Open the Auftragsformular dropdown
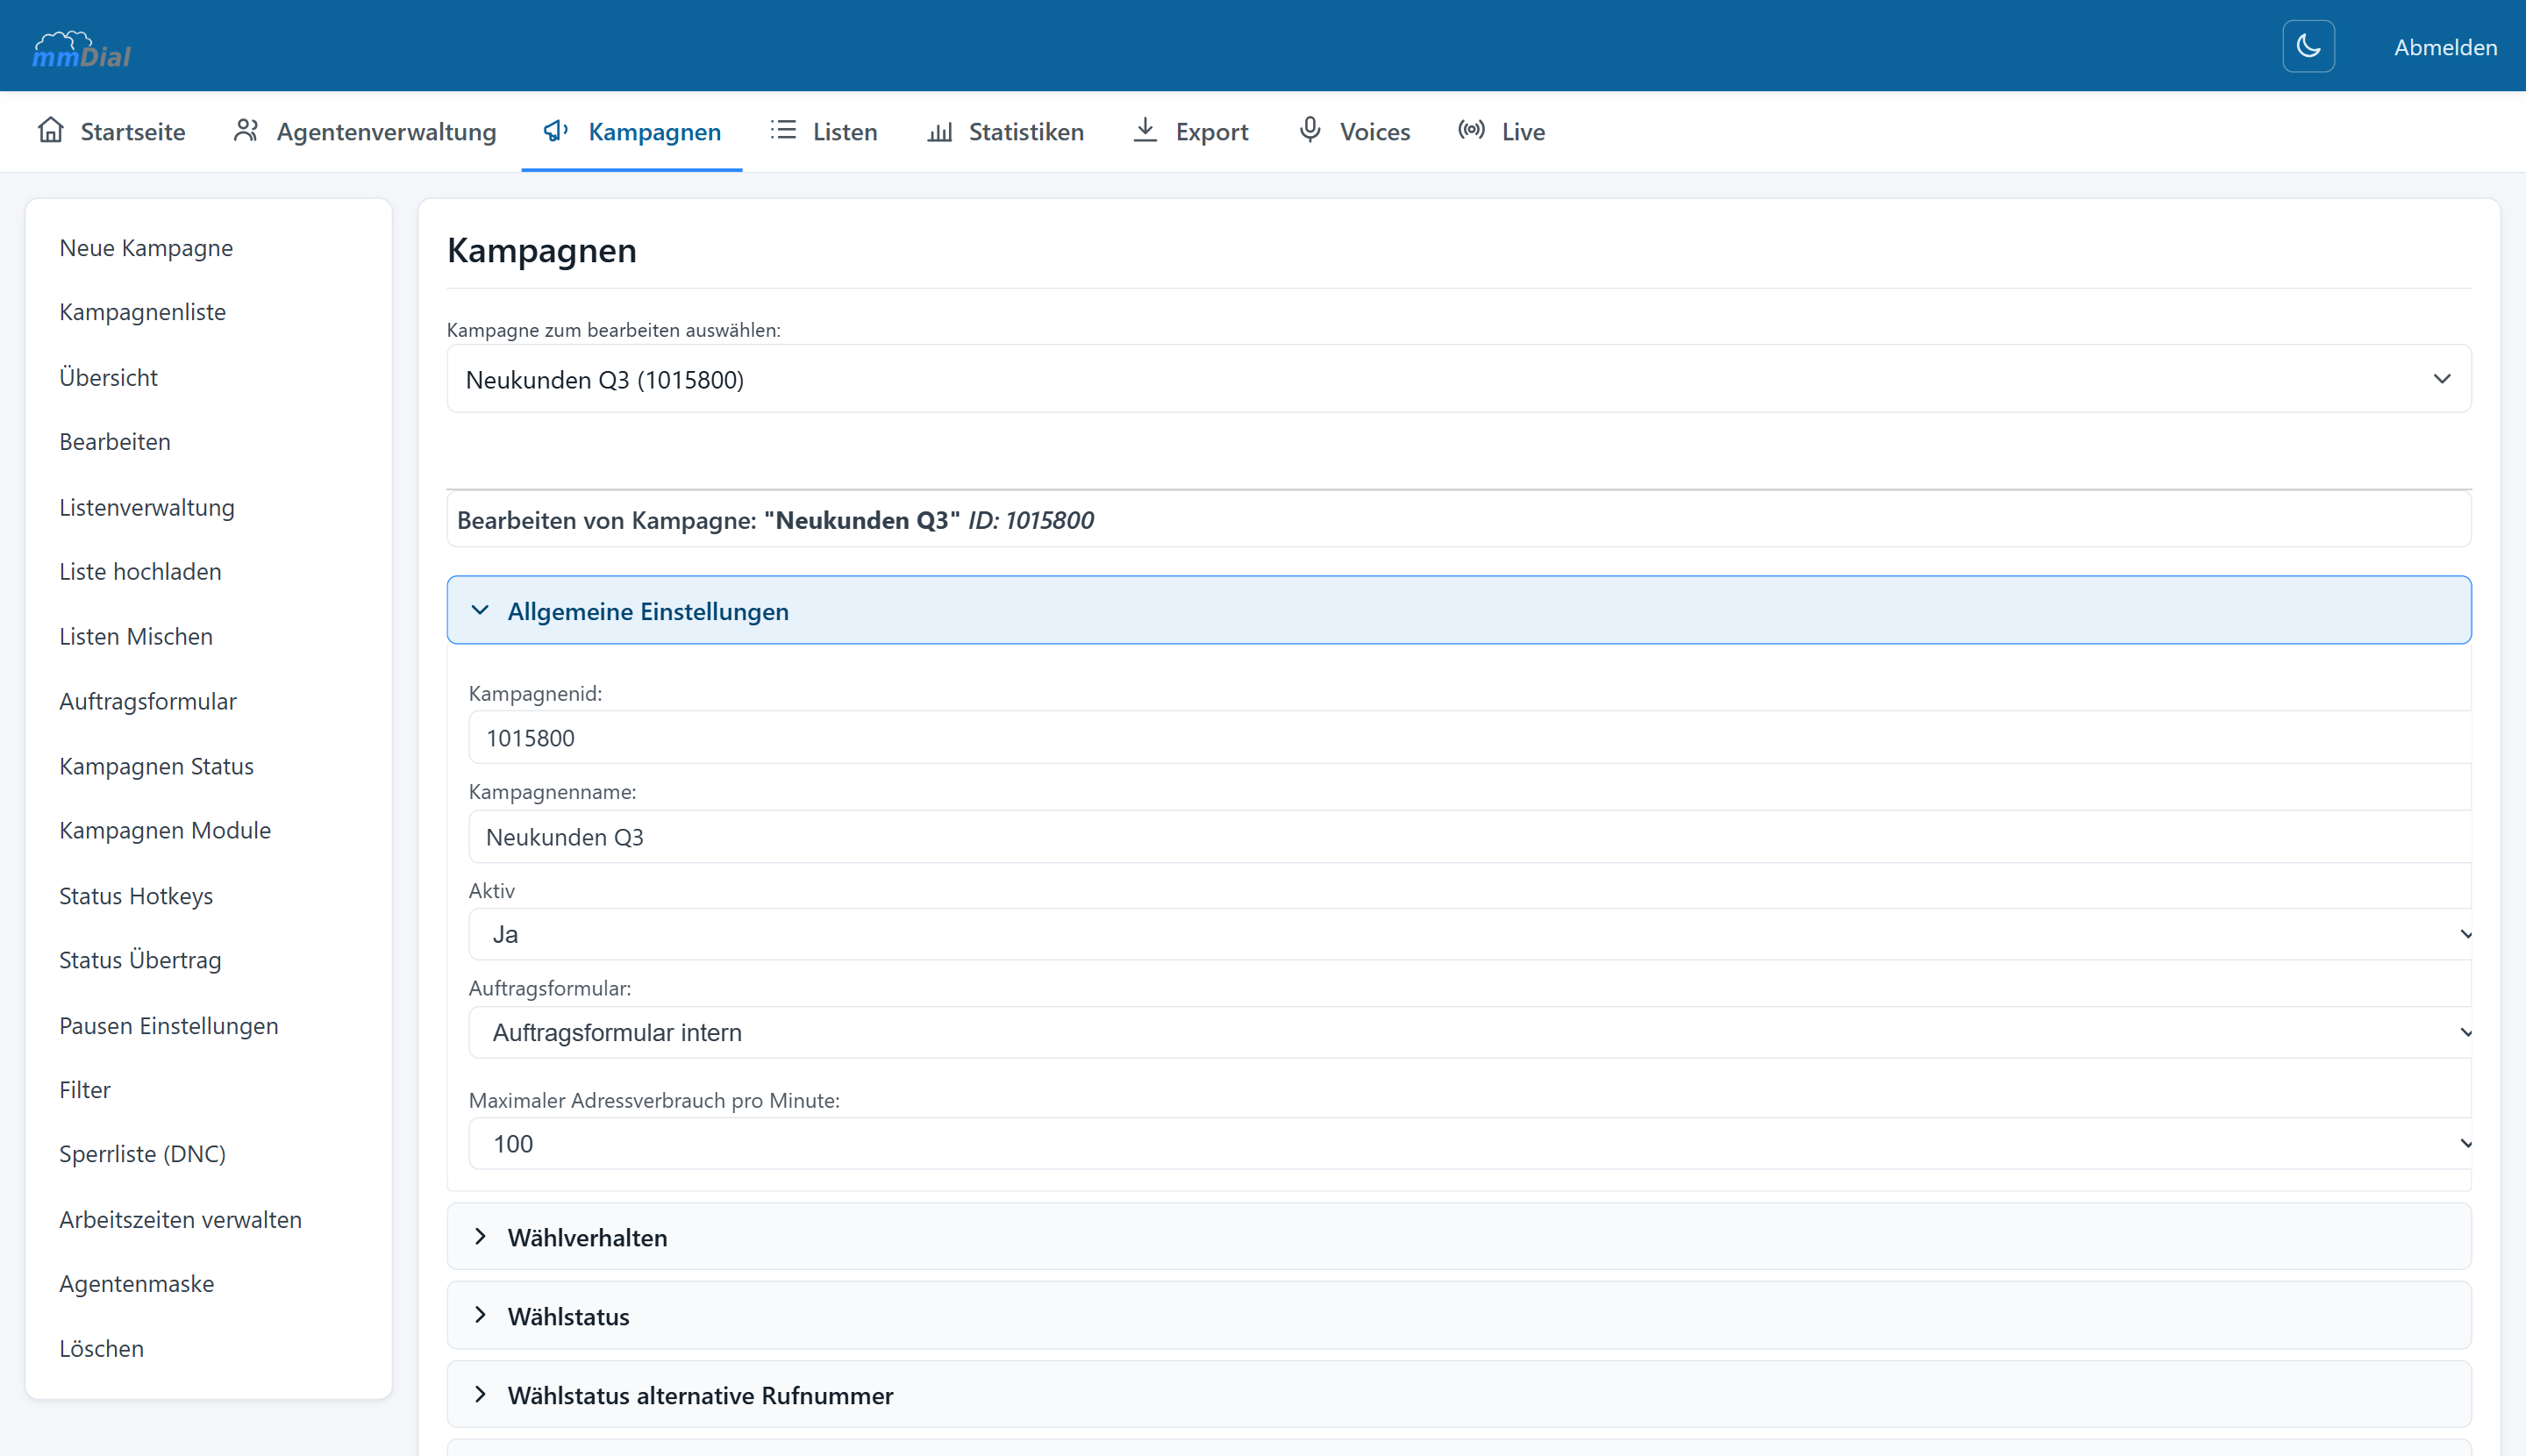Image resolution: width=2526 pixels, height=1456 pixels. [x=1470, y=1032]
